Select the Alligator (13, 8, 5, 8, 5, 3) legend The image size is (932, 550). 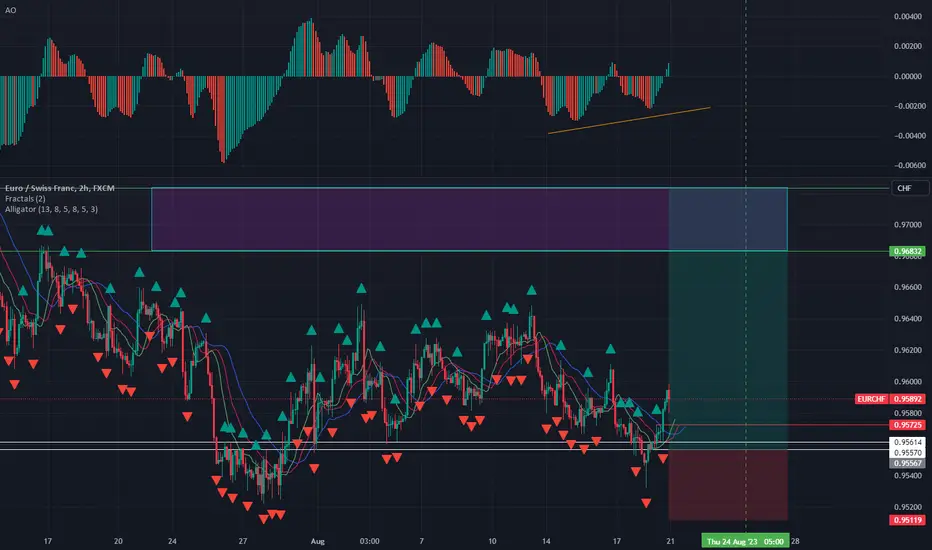(x=51, y=209)
